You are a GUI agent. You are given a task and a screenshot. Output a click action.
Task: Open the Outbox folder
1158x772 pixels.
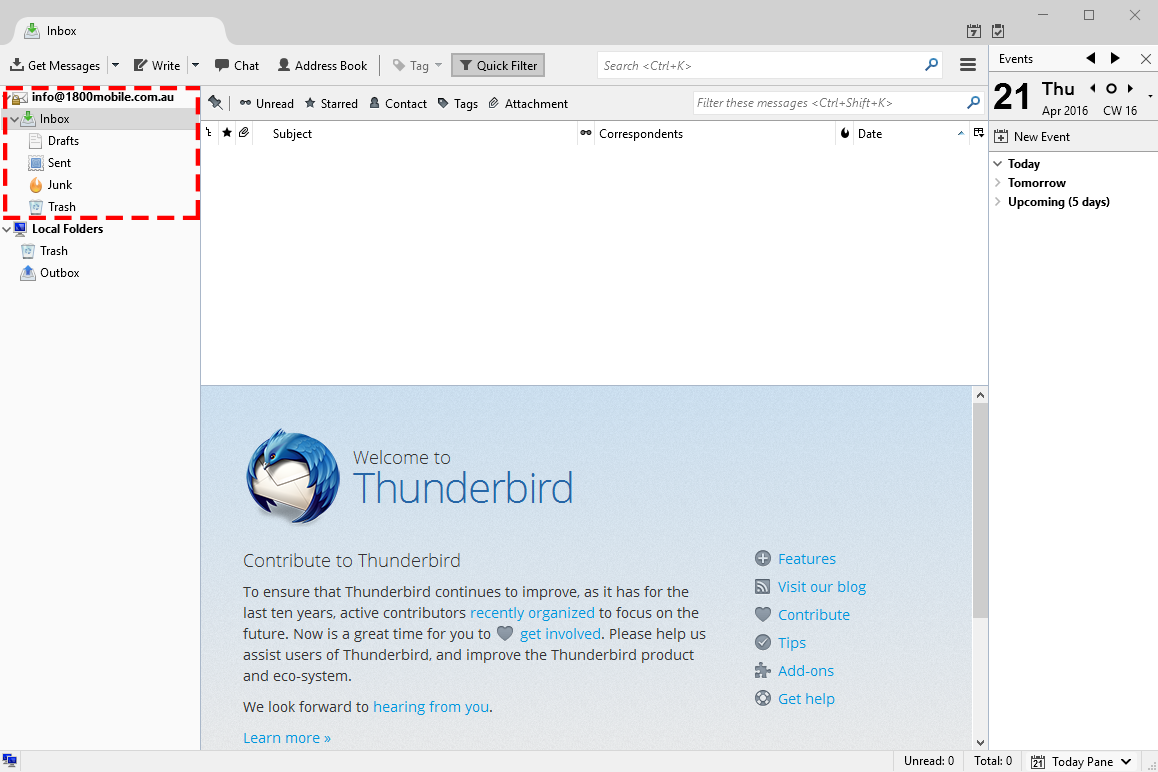click(x=60, y=273)
